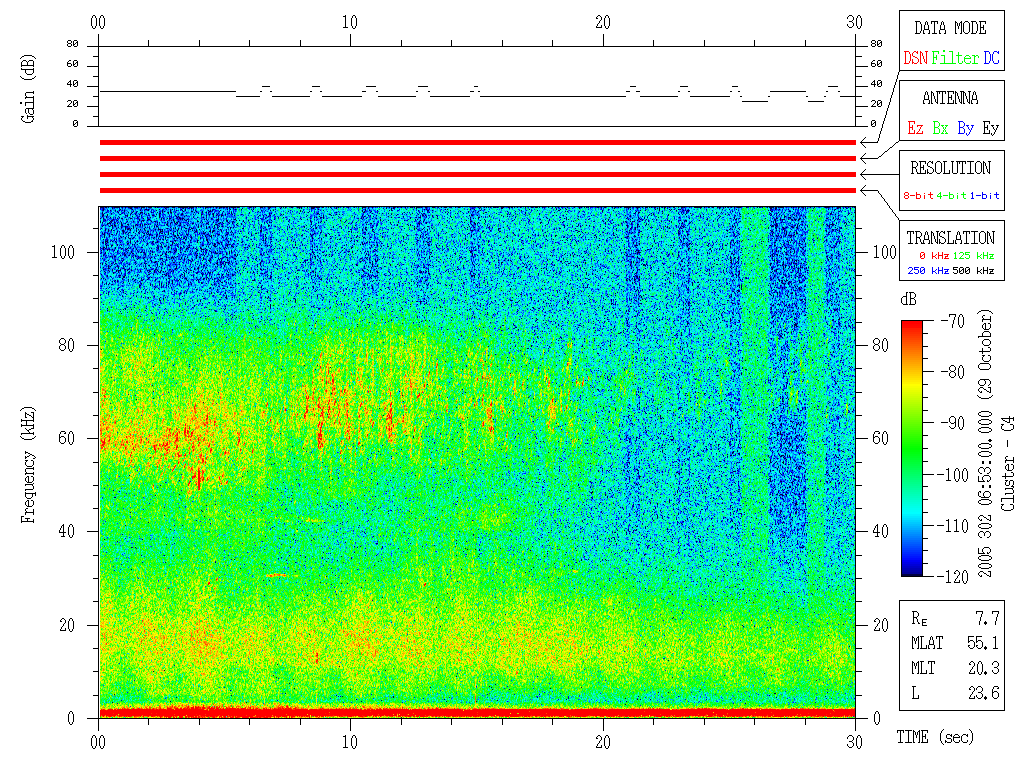Screen dimensions: 1024x768
Task: Click the 10 label on top time axis
Action: (350, 22)
